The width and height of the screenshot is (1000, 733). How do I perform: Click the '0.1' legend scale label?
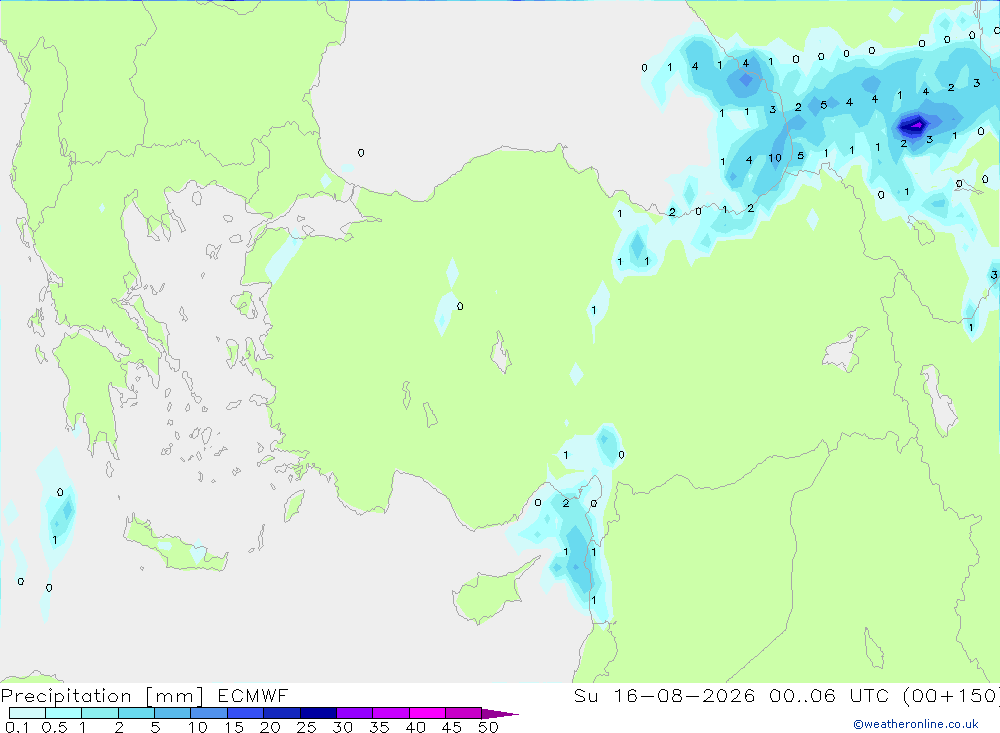point(17,727)
